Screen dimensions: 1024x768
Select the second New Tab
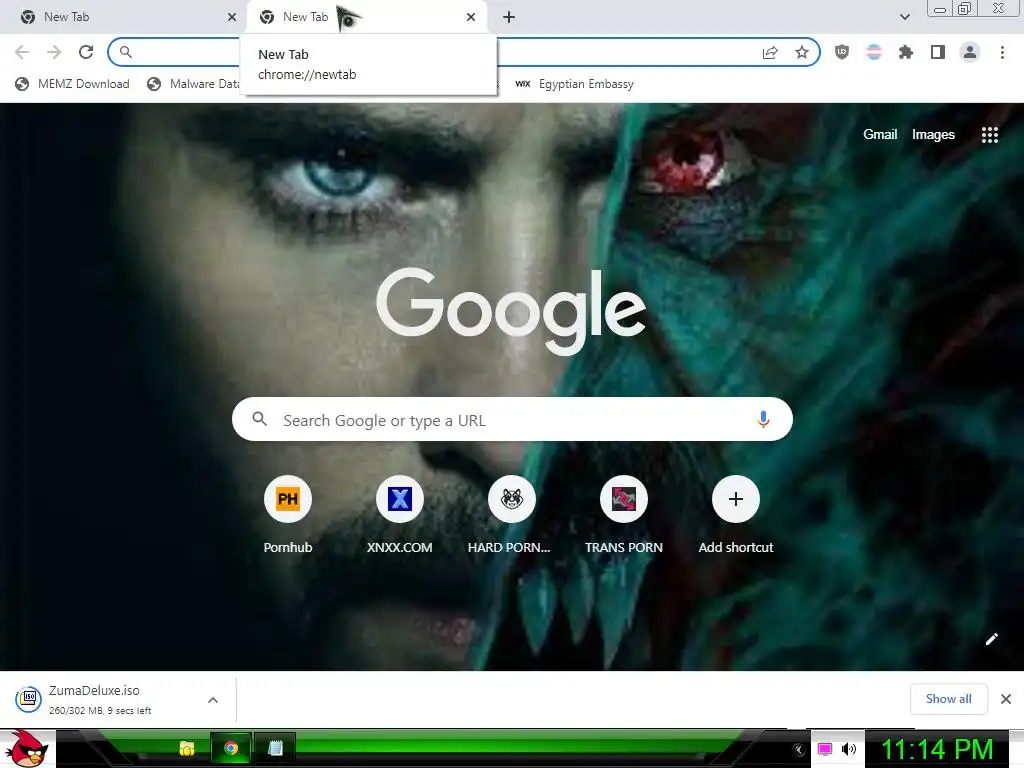[366, 17]
